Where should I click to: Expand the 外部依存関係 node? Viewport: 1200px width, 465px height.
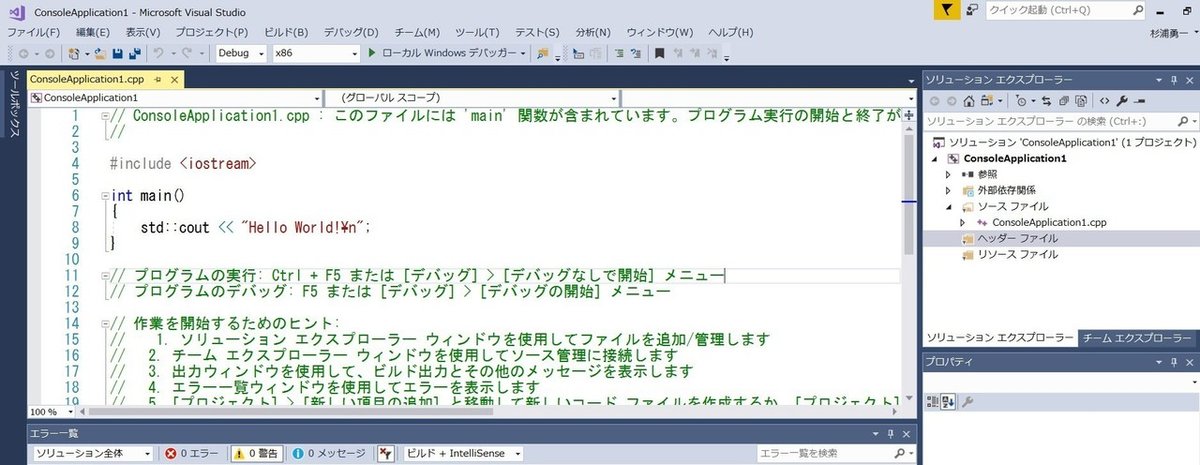coord(948,190)
